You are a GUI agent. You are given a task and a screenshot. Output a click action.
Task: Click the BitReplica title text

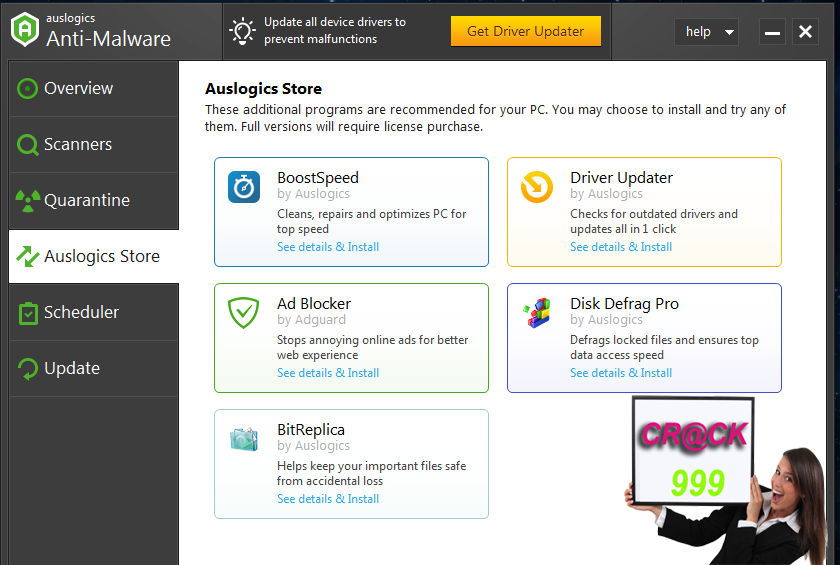pyautogui.click(x=311, y=430)
